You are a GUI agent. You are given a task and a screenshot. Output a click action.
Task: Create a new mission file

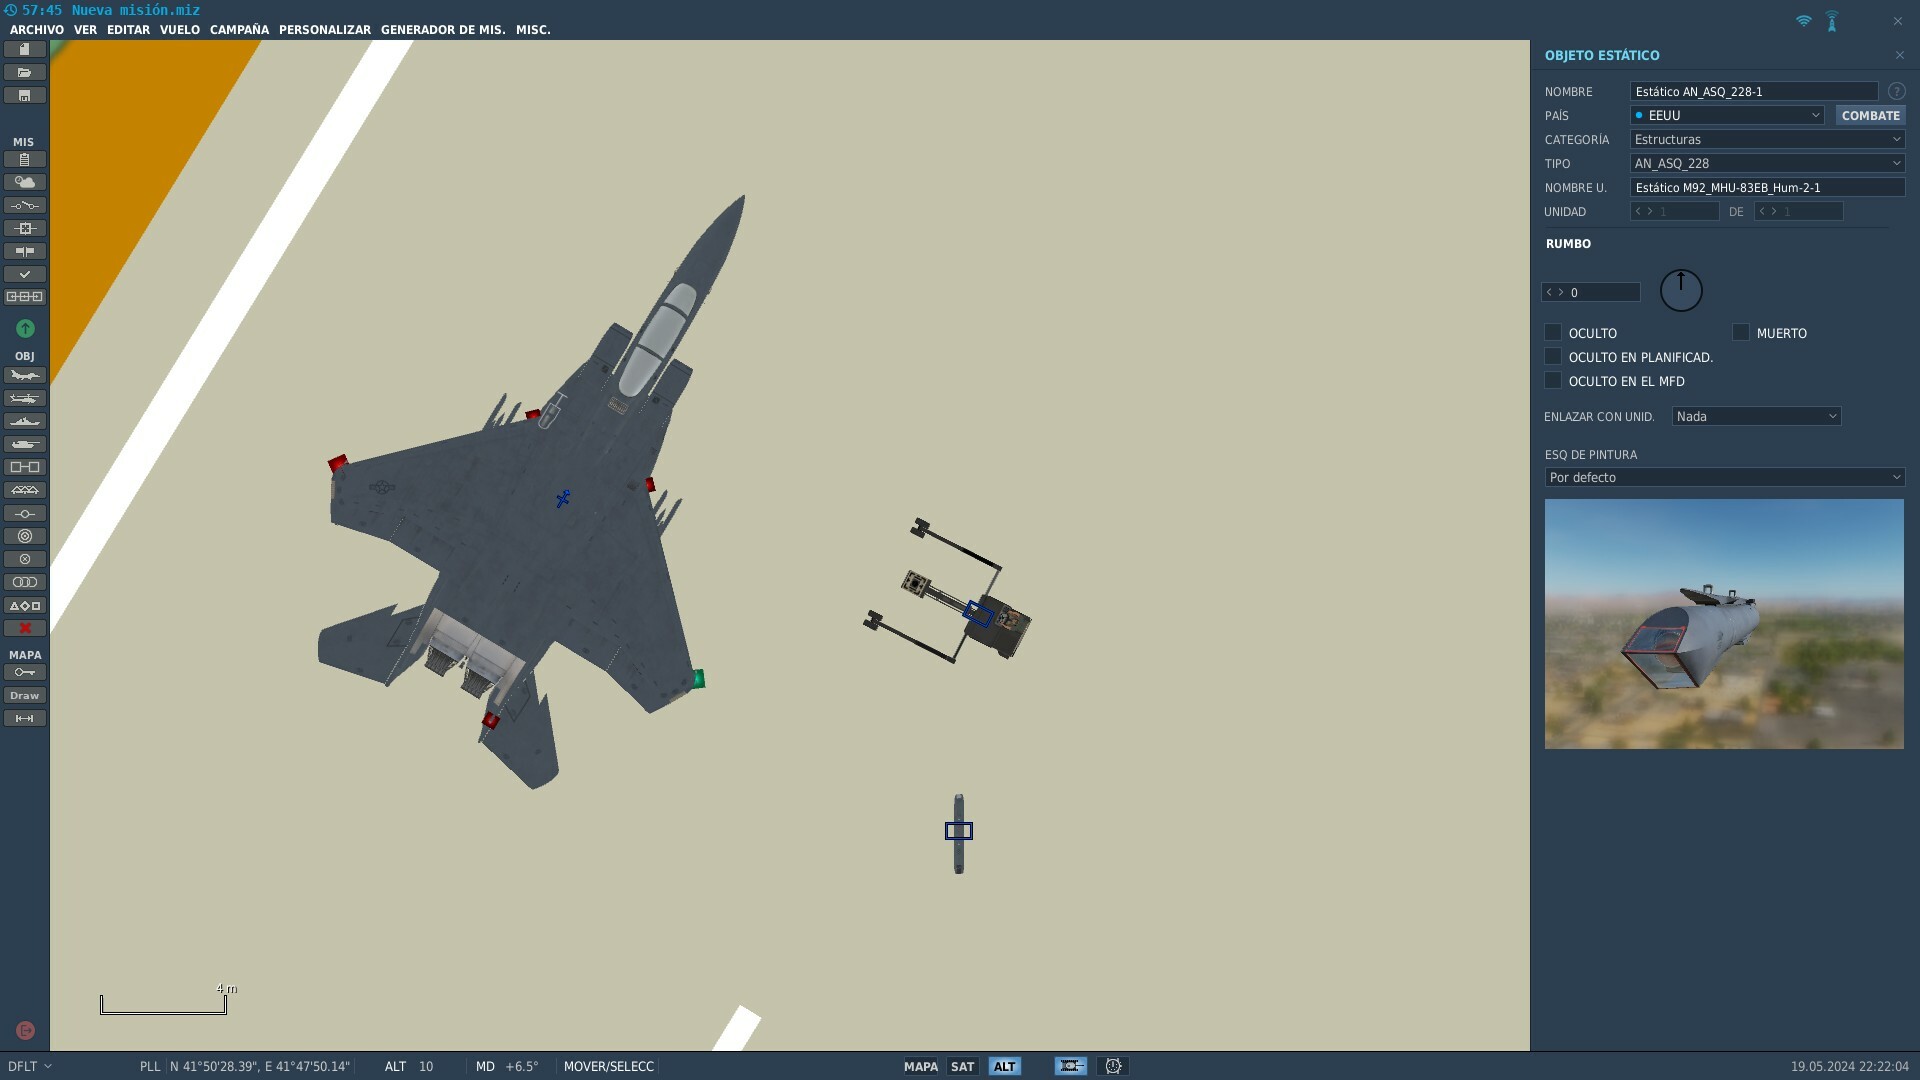[x=24, y=49]
